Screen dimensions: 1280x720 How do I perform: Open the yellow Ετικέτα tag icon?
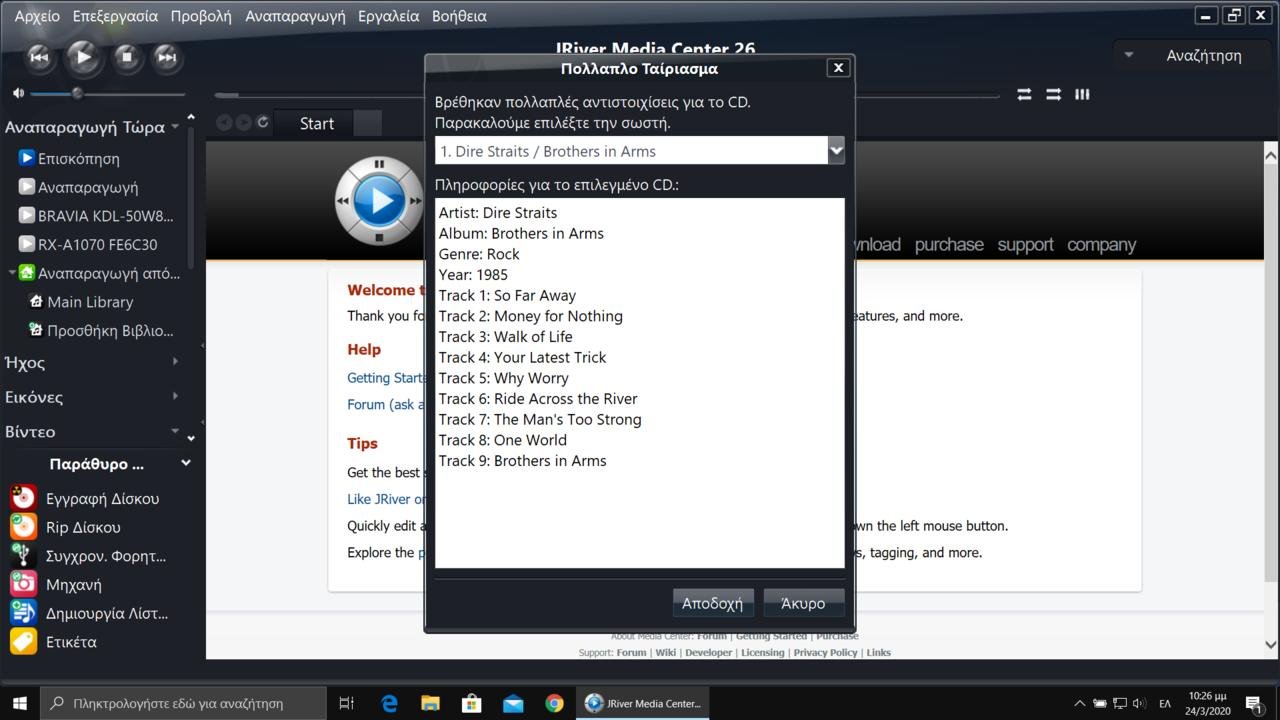[x=23, y=642]
